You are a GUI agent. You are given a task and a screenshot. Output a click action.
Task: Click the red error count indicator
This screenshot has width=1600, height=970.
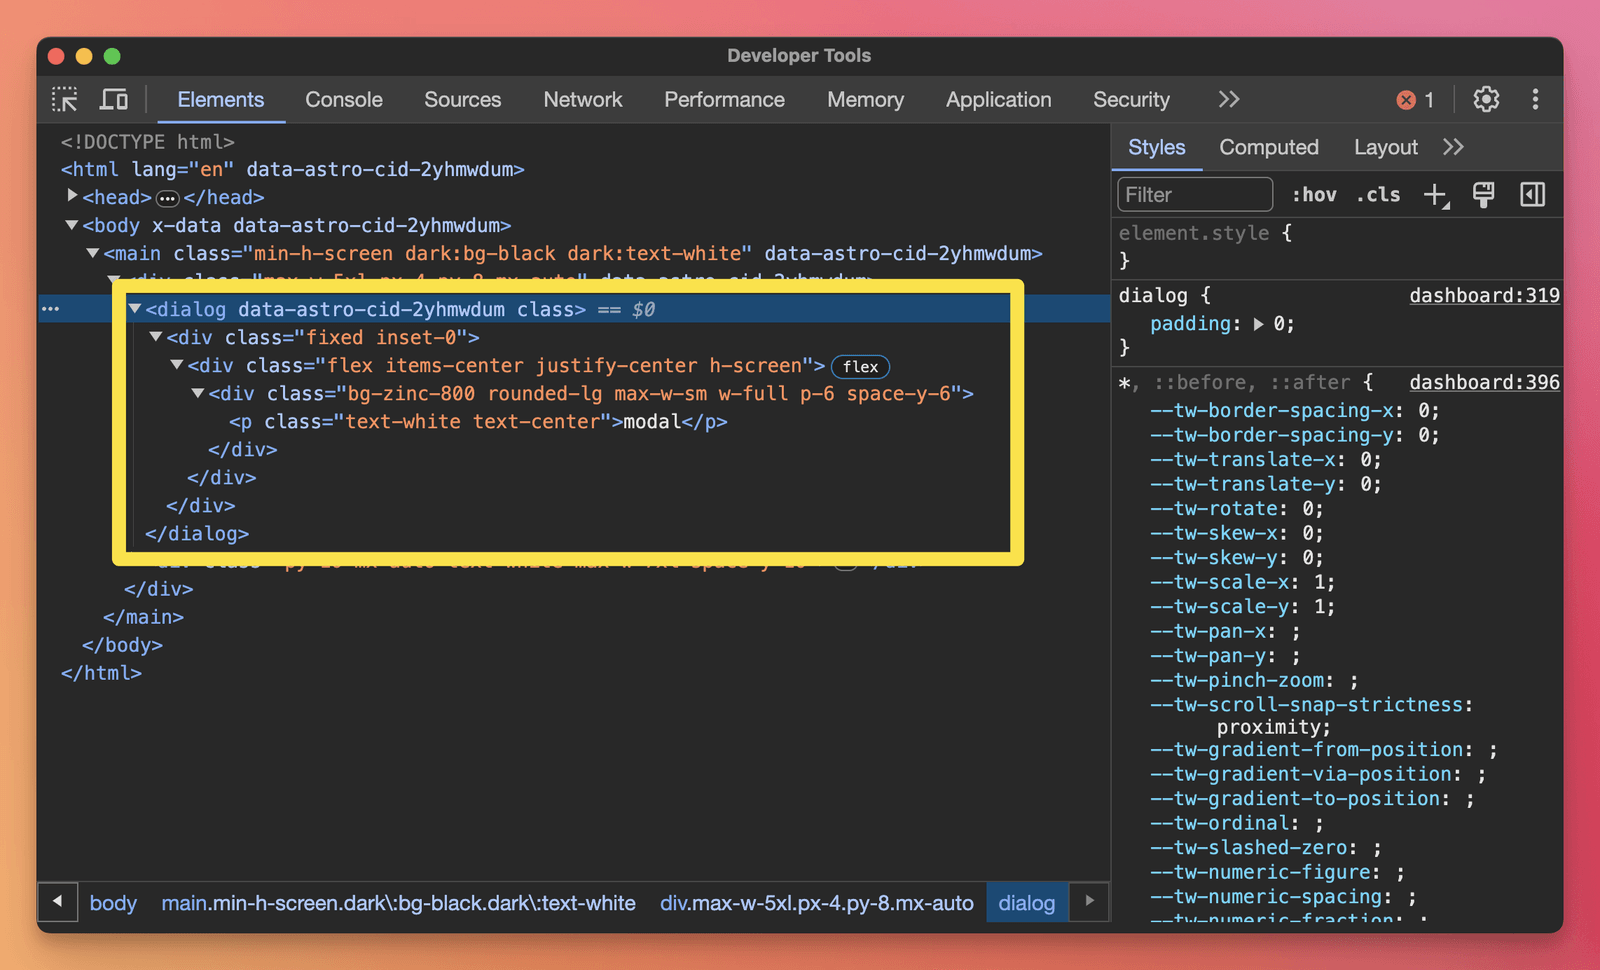point(1415,100)
